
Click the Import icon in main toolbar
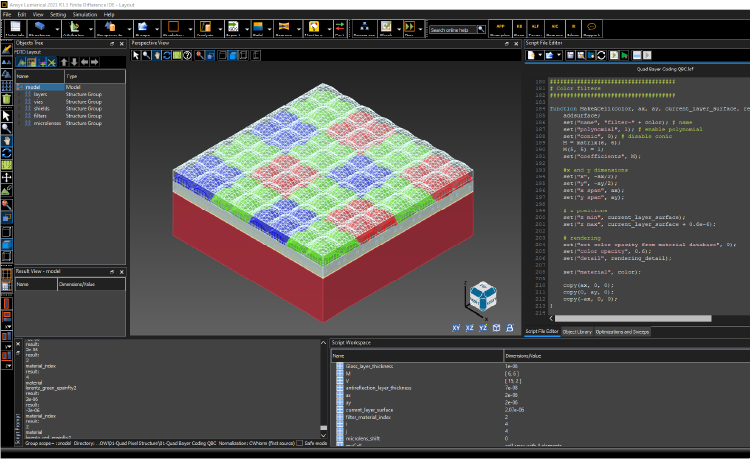(x=233, y=28)
